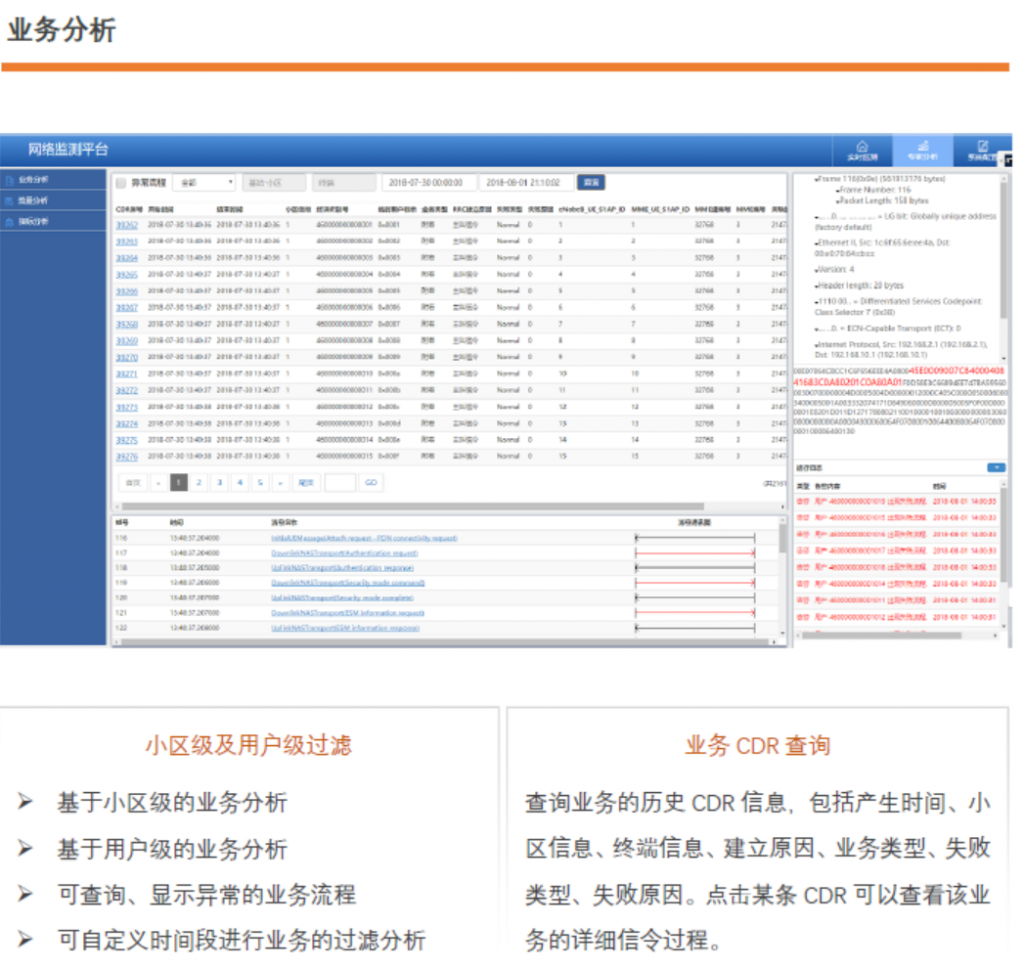This screenshot has width=1024, height=968.
Task: Open Security mode command message link
Action: 348,583
